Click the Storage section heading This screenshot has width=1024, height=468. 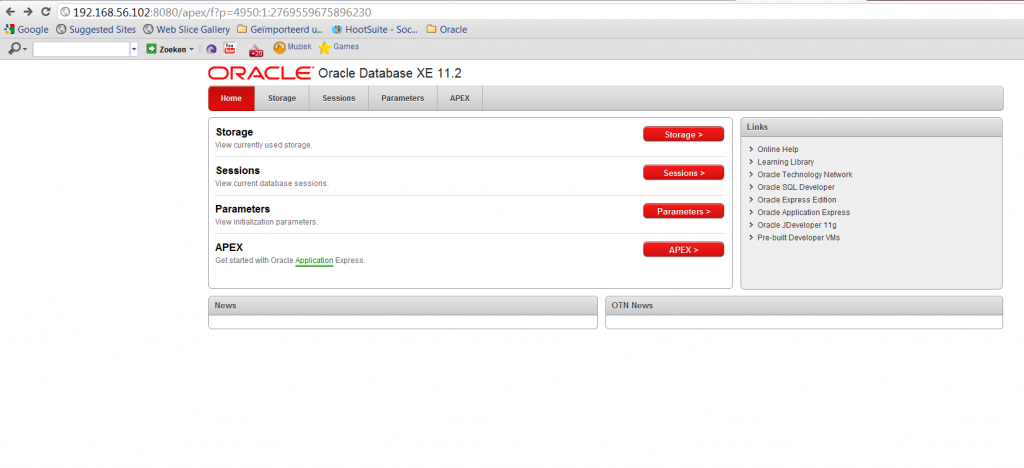(234, 133)
